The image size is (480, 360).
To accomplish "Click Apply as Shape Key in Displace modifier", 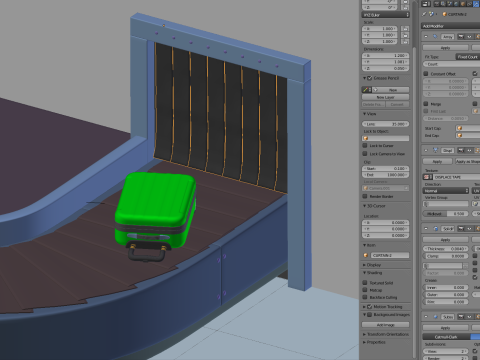I will click(x=468, y=161).
